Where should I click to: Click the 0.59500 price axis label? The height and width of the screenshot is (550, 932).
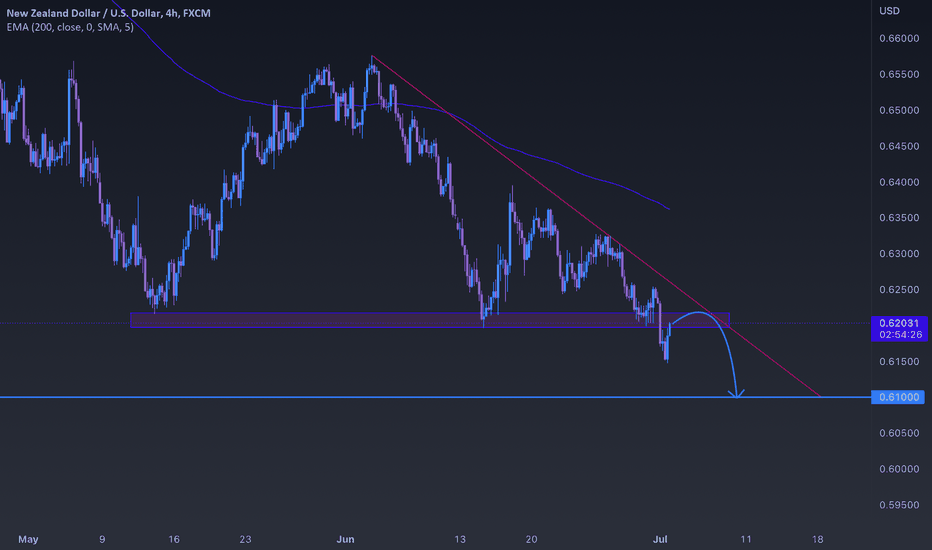[x=899, y=505]
